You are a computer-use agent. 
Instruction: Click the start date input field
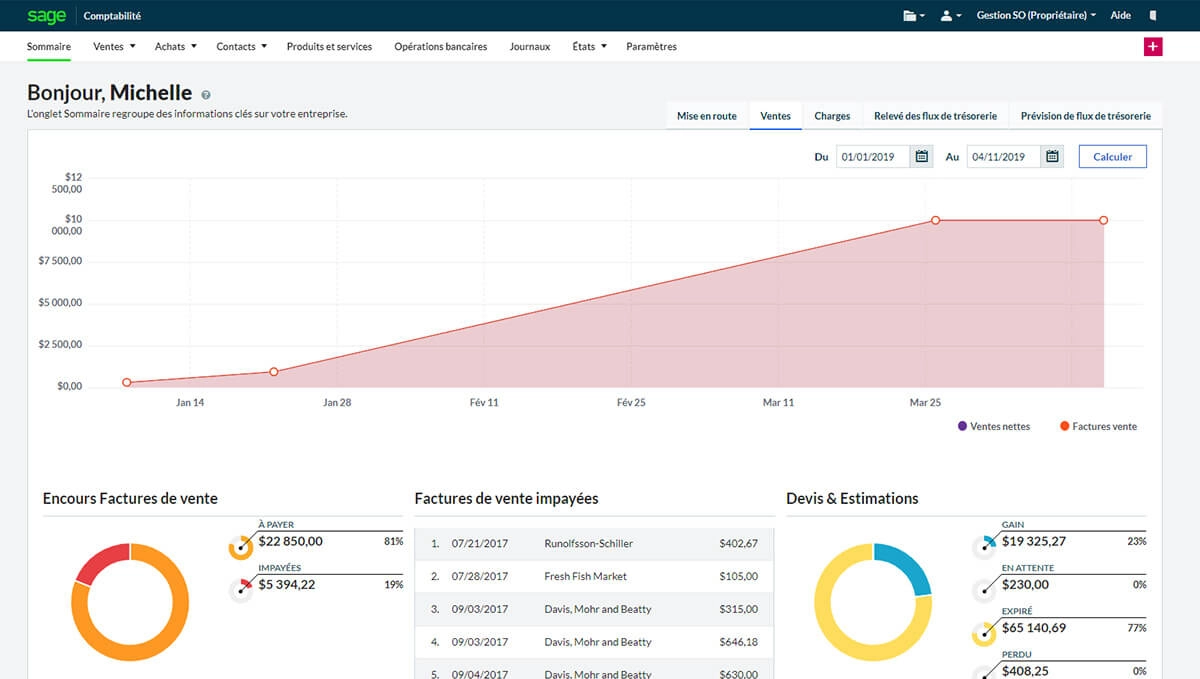point(870,156)
